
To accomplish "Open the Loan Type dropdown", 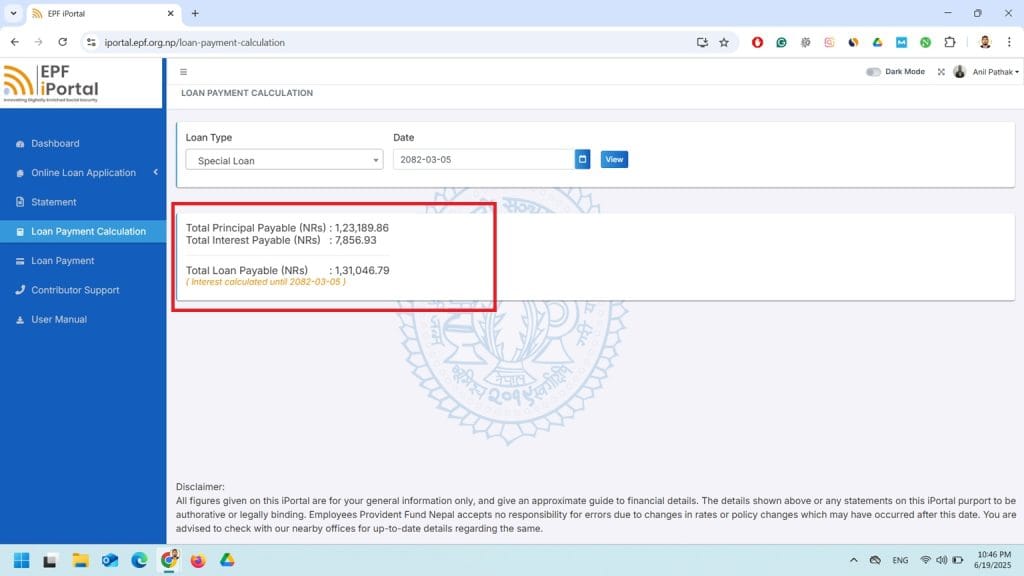I will pyautogui.click(x=284, y=160).
